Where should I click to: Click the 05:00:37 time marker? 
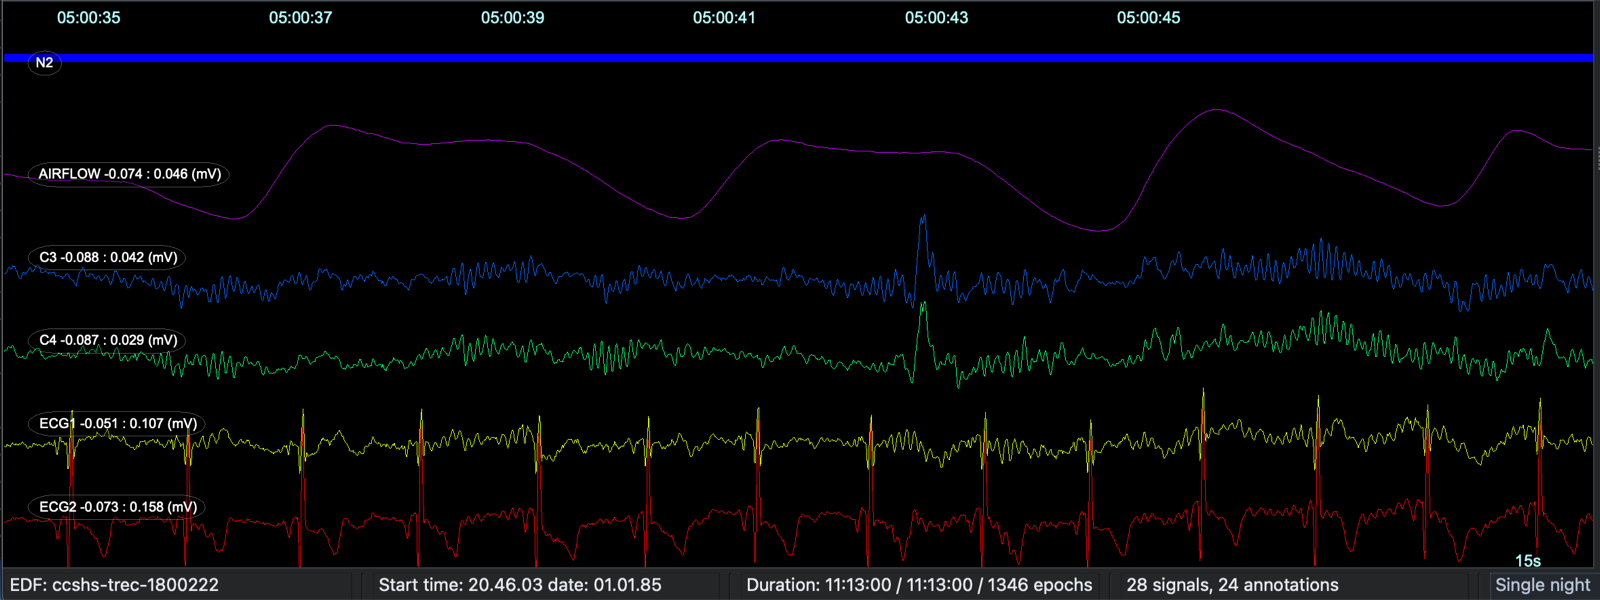tap(300, 18)
